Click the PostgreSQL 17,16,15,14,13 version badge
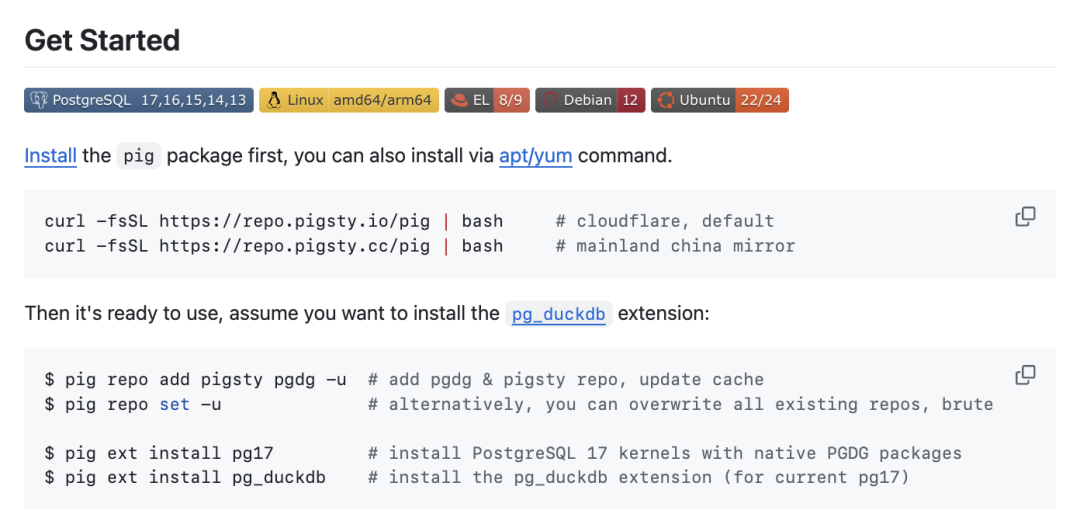 (x=193, y=100)
